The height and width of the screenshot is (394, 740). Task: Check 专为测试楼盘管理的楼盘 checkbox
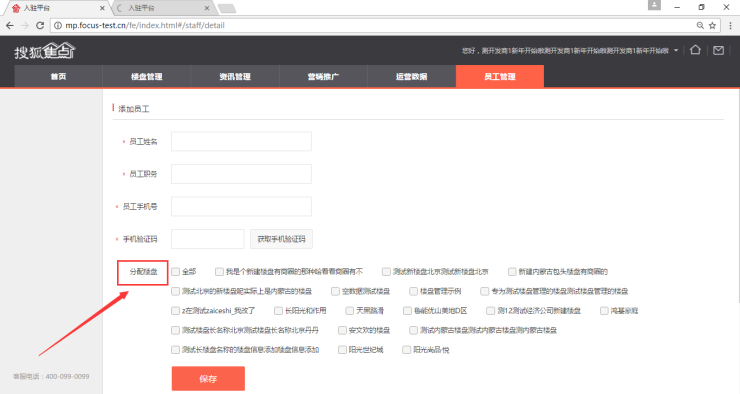[485, 292]
